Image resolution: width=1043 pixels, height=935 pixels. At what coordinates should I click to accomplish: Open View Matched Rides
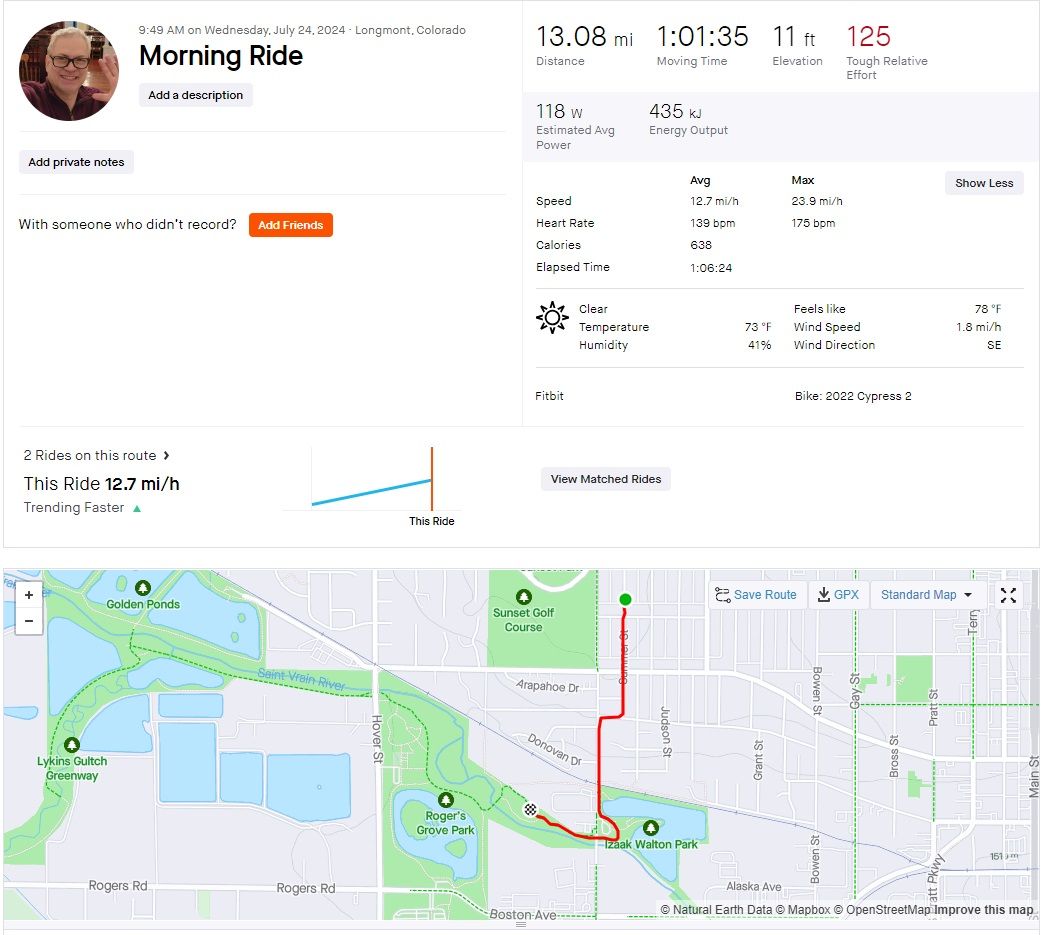coord(606,479)
